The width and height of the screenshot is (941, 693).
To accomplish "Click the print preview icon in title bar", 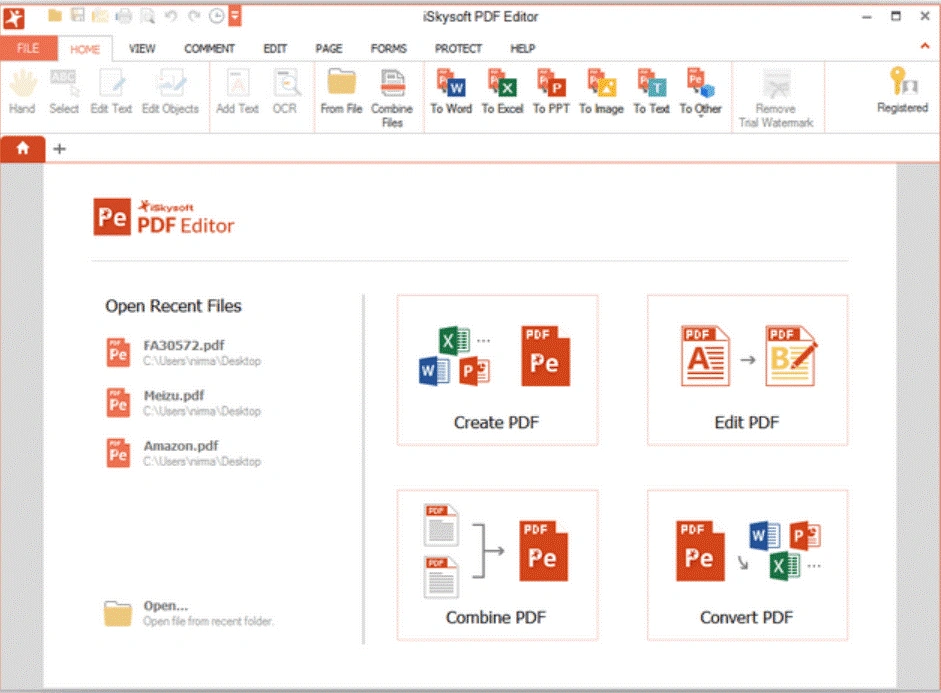I will [147, 16].
